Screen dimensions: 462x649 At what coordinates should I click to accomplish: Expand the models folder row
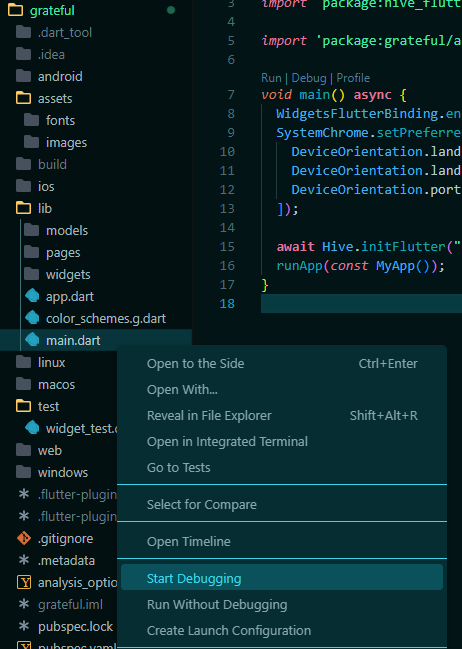(x=96, y=230)
